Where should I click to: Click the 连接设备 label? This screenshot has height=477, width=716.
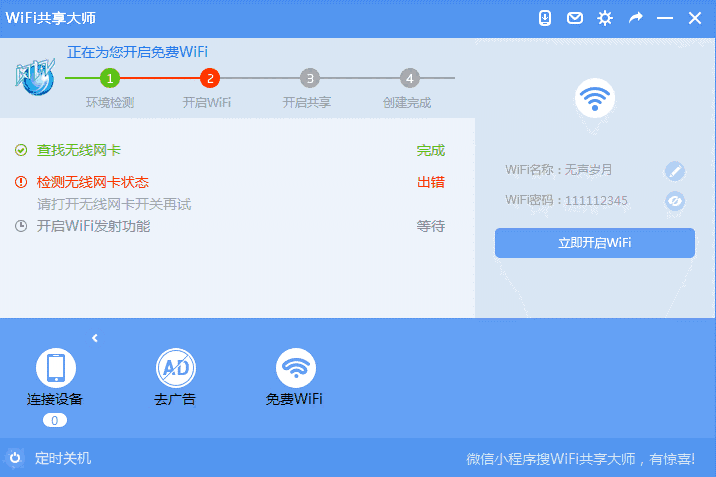point(55,399)
